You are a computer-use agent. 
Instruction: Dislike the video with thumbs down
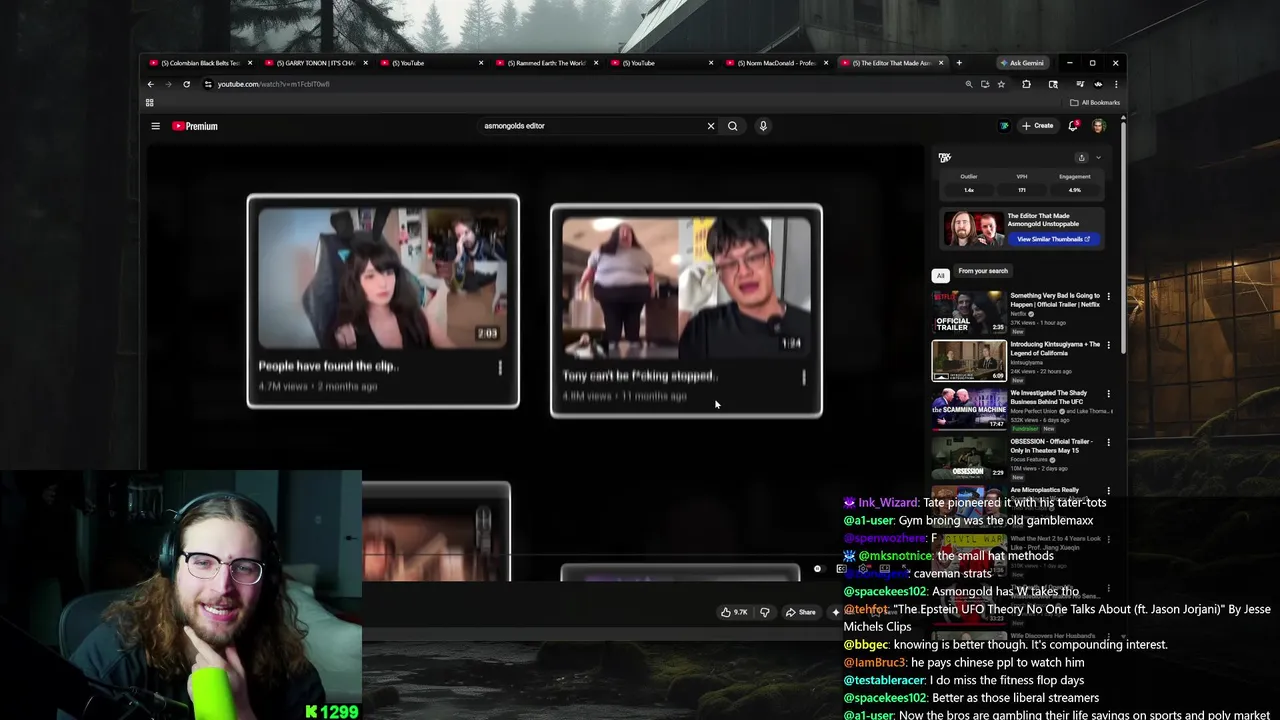[765, 612]
